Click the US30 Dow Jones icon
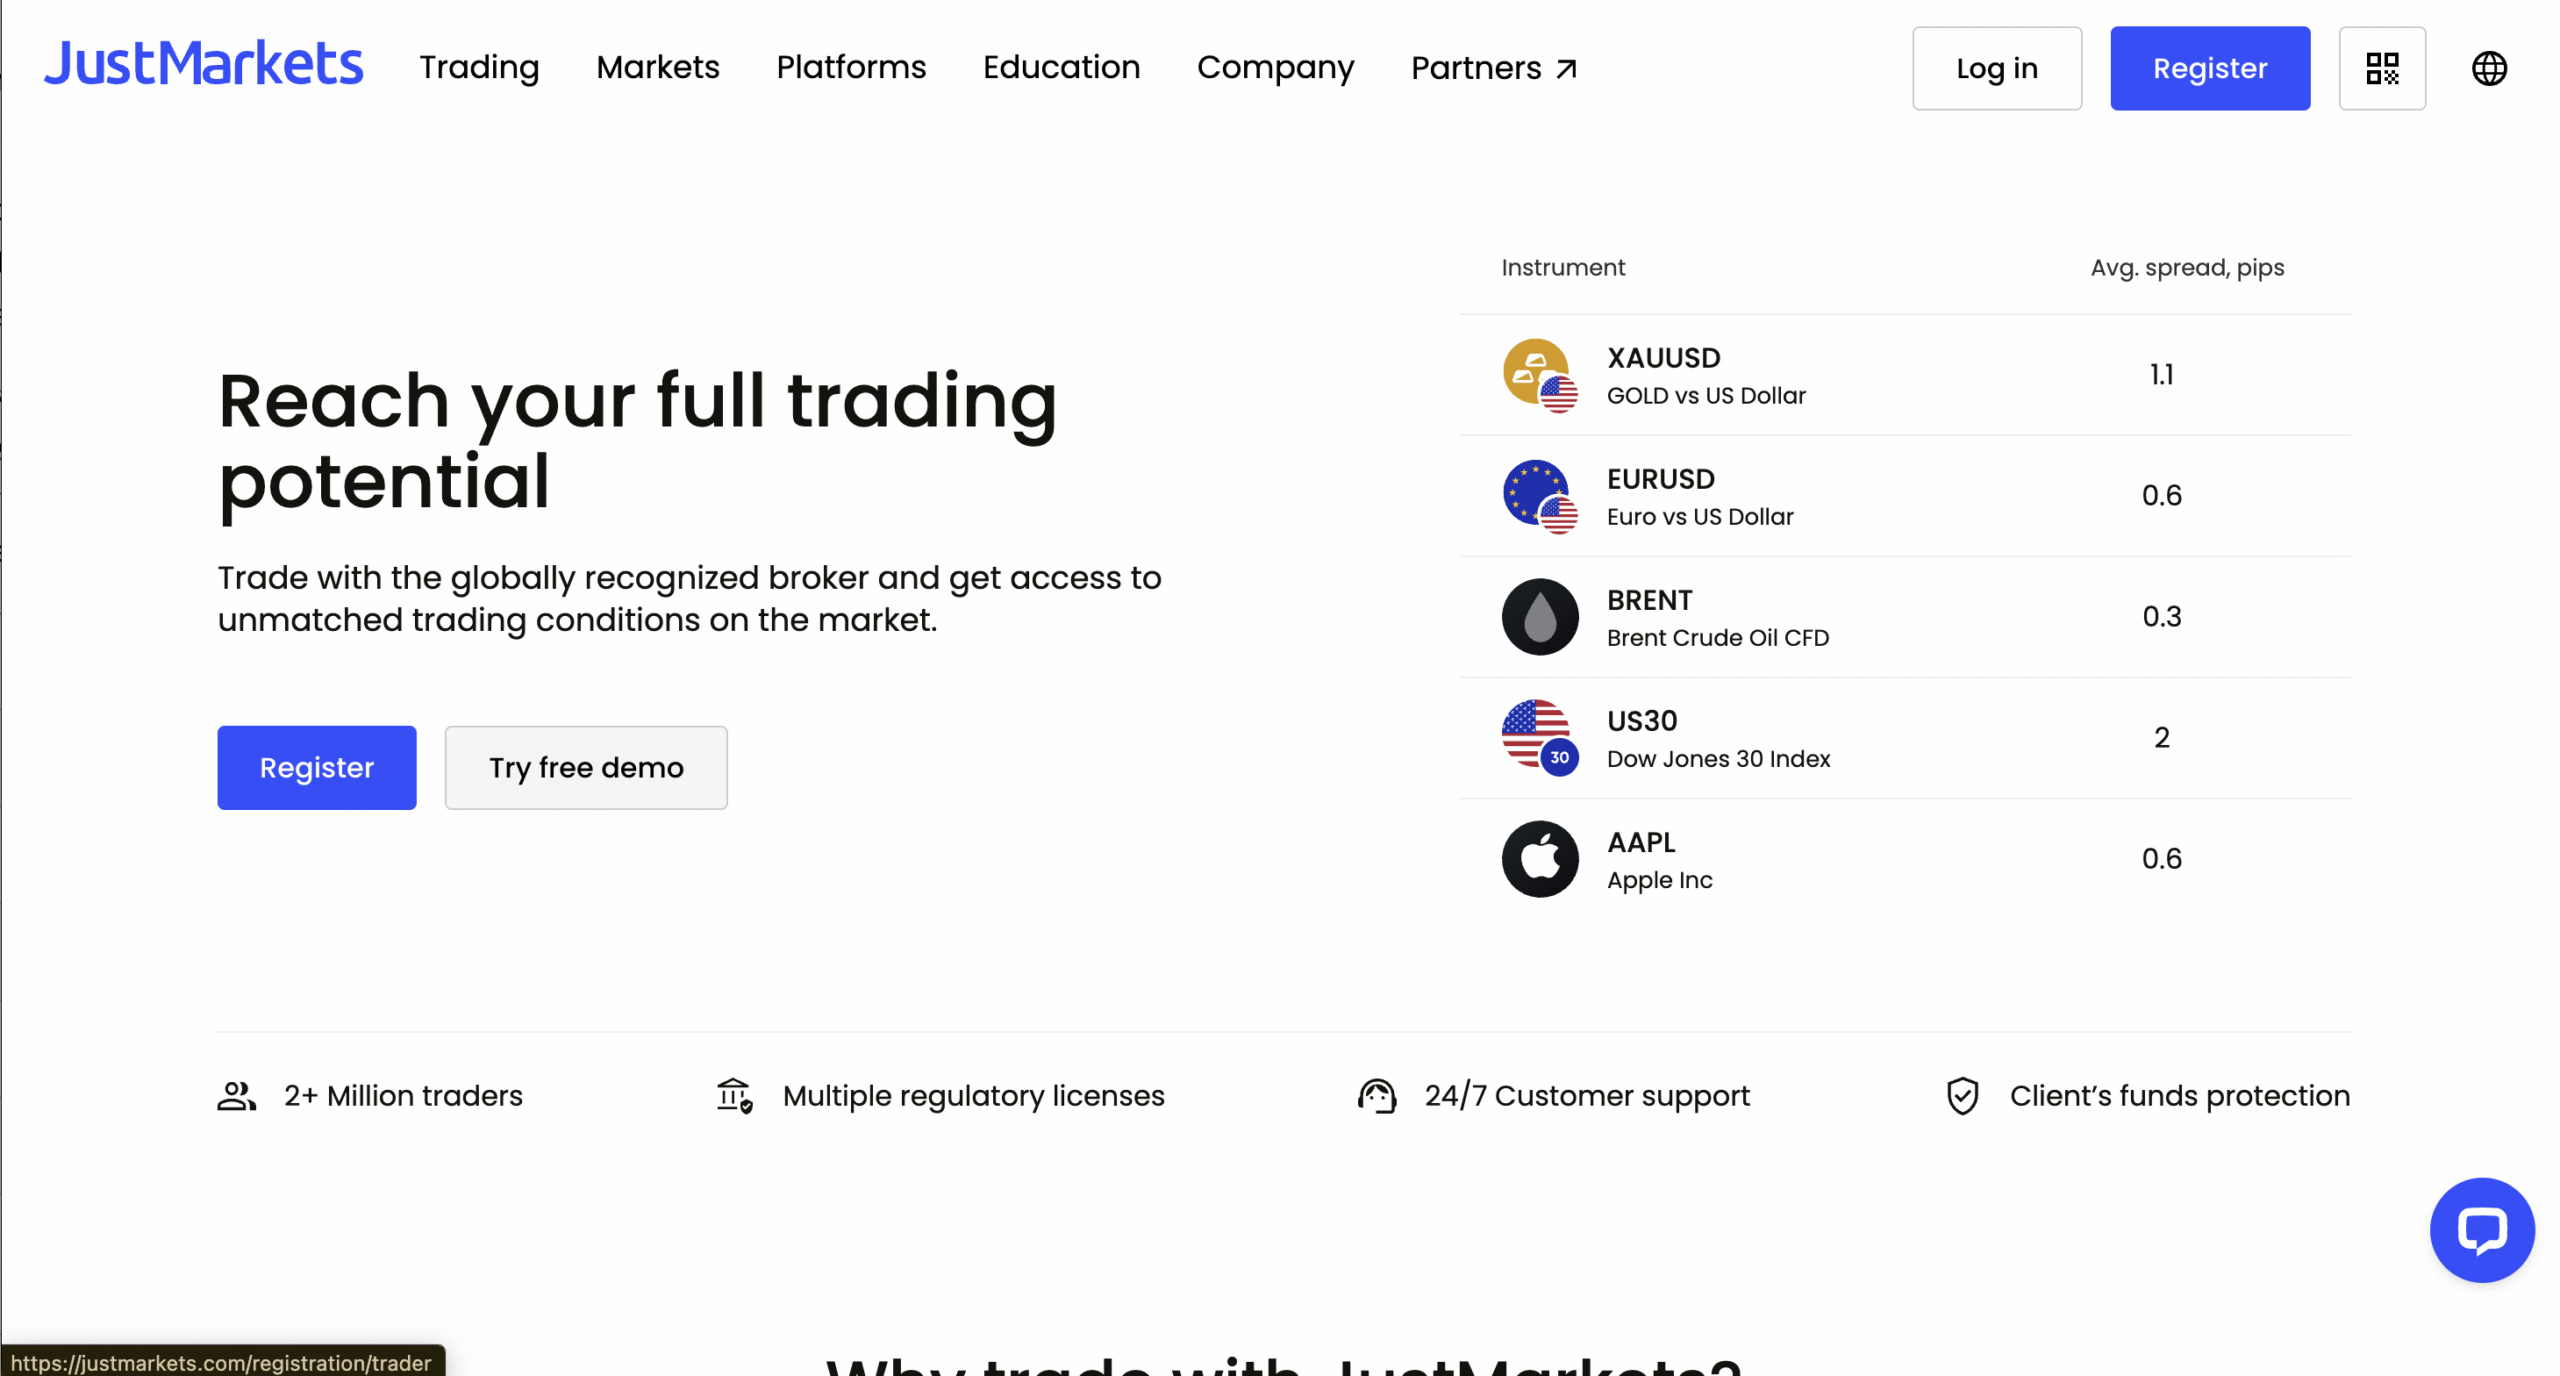Image resolution: width=2560 pixels, height=1376 pixels. coord(1539,738)
